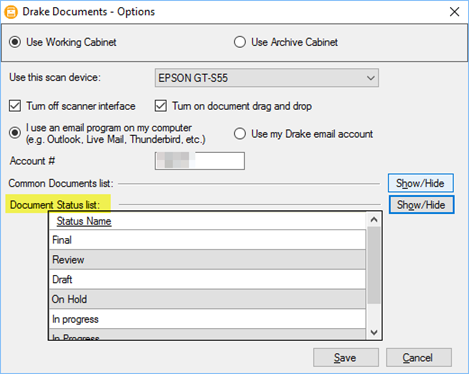The width and height of the screenshot is (469, 374).
Task: Select the On Hold status row
Action: point(207,299)
